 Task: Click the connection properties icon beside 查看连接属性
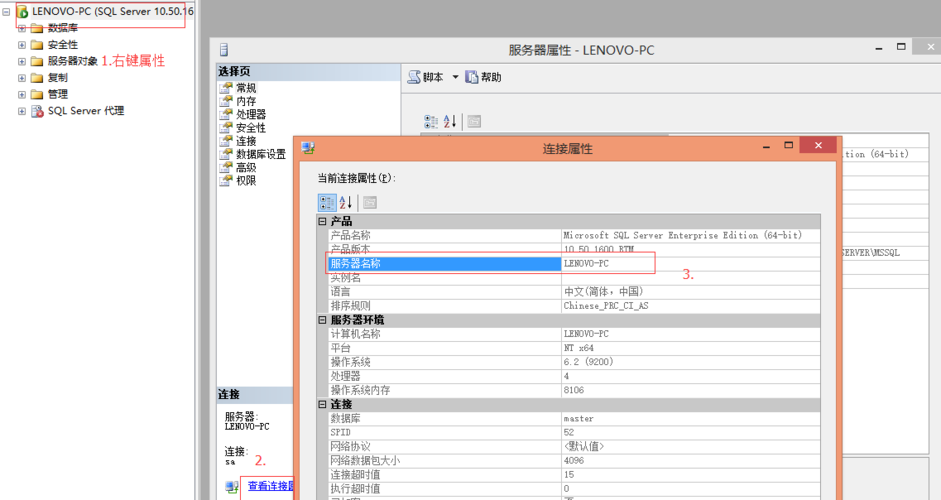tap(232, 487)
